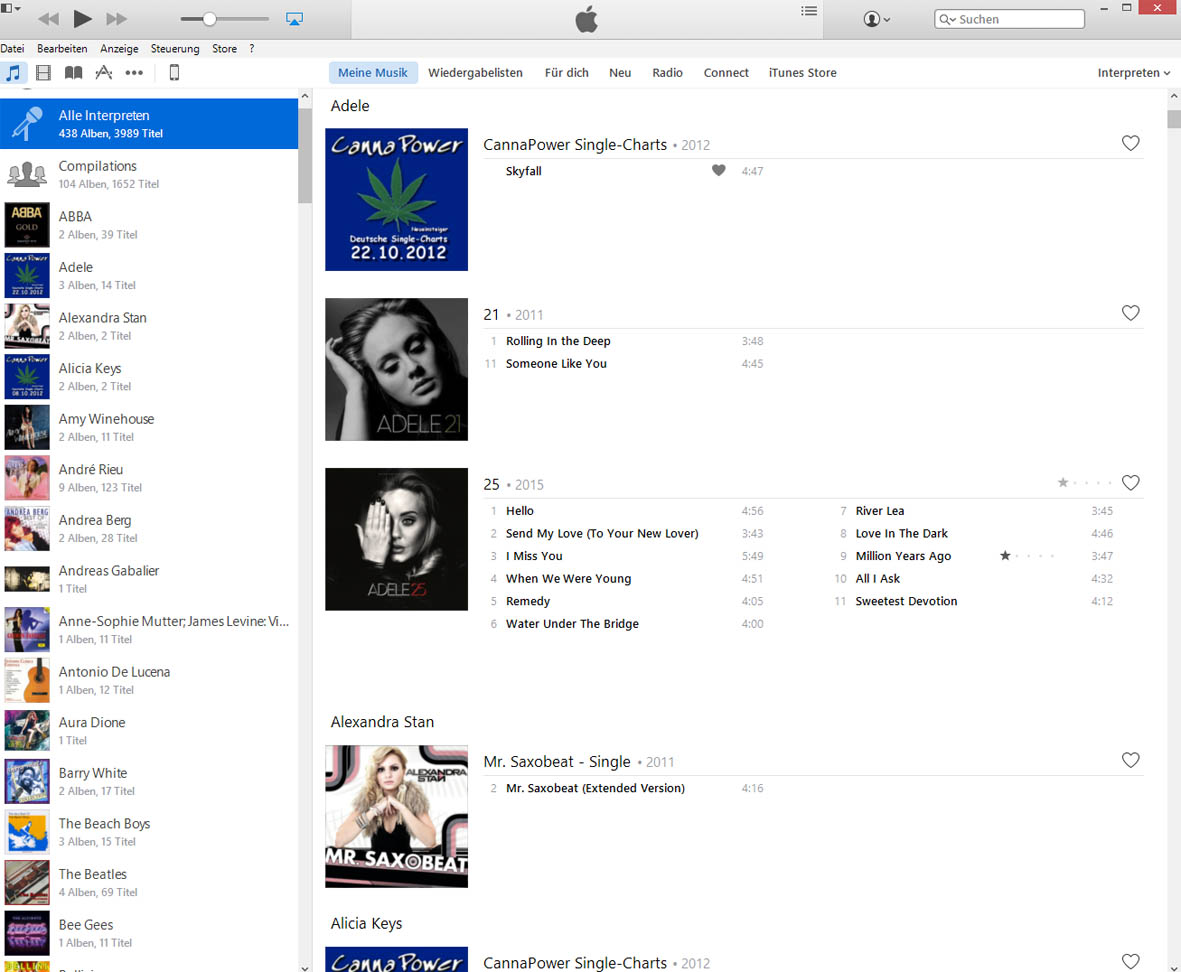Select Amy Winehouse in artist list
This screenshot has width=1181, height=972.
(x=149, y=427)
